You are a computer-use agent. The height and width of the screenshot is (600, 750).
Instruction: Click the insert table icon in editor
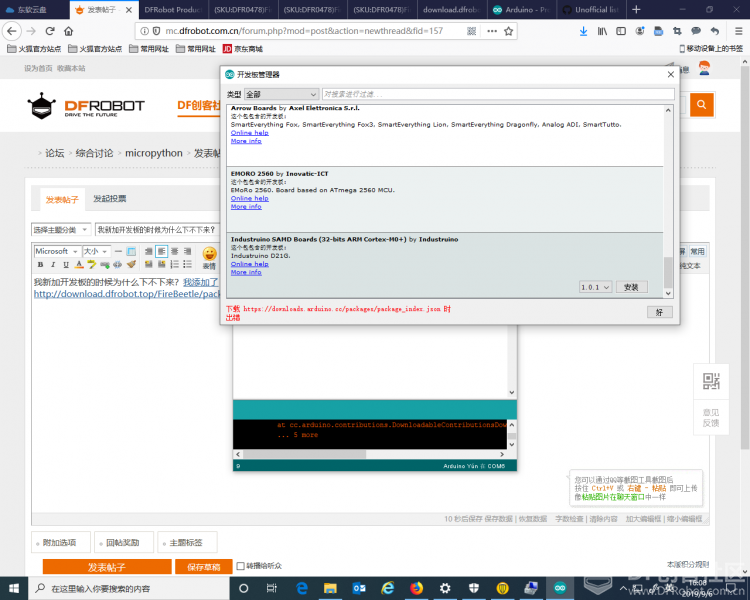(x=131, y=251)
